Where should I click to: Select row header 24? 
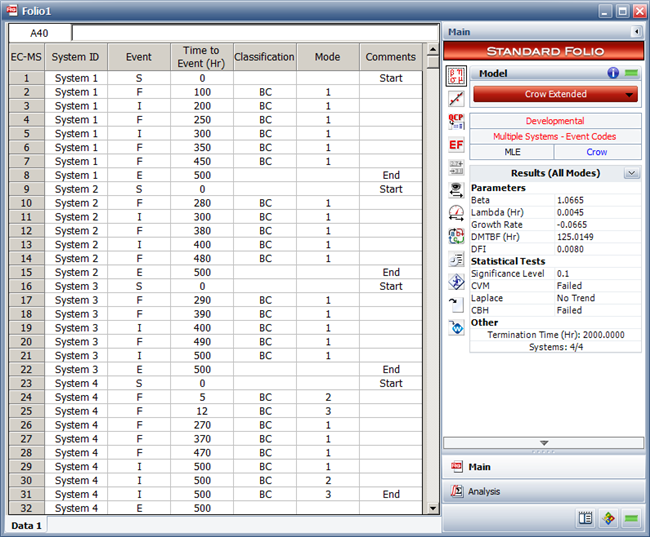coord(26,397)
